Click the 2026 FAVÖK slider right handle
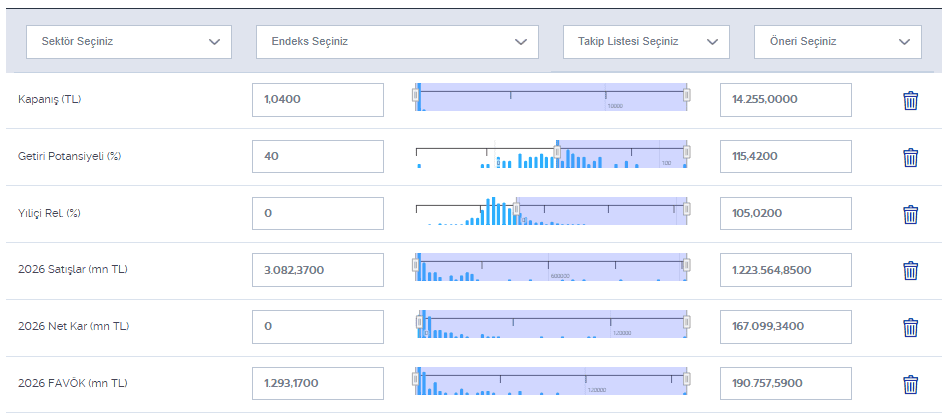 687,379
